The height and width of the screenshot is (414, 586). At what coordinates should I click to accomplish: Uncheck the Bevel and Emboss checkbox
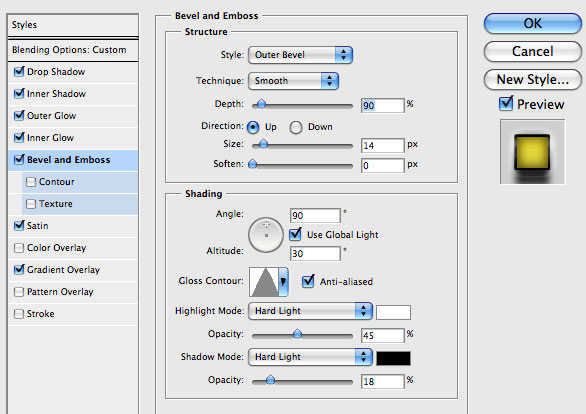point(19,160)
